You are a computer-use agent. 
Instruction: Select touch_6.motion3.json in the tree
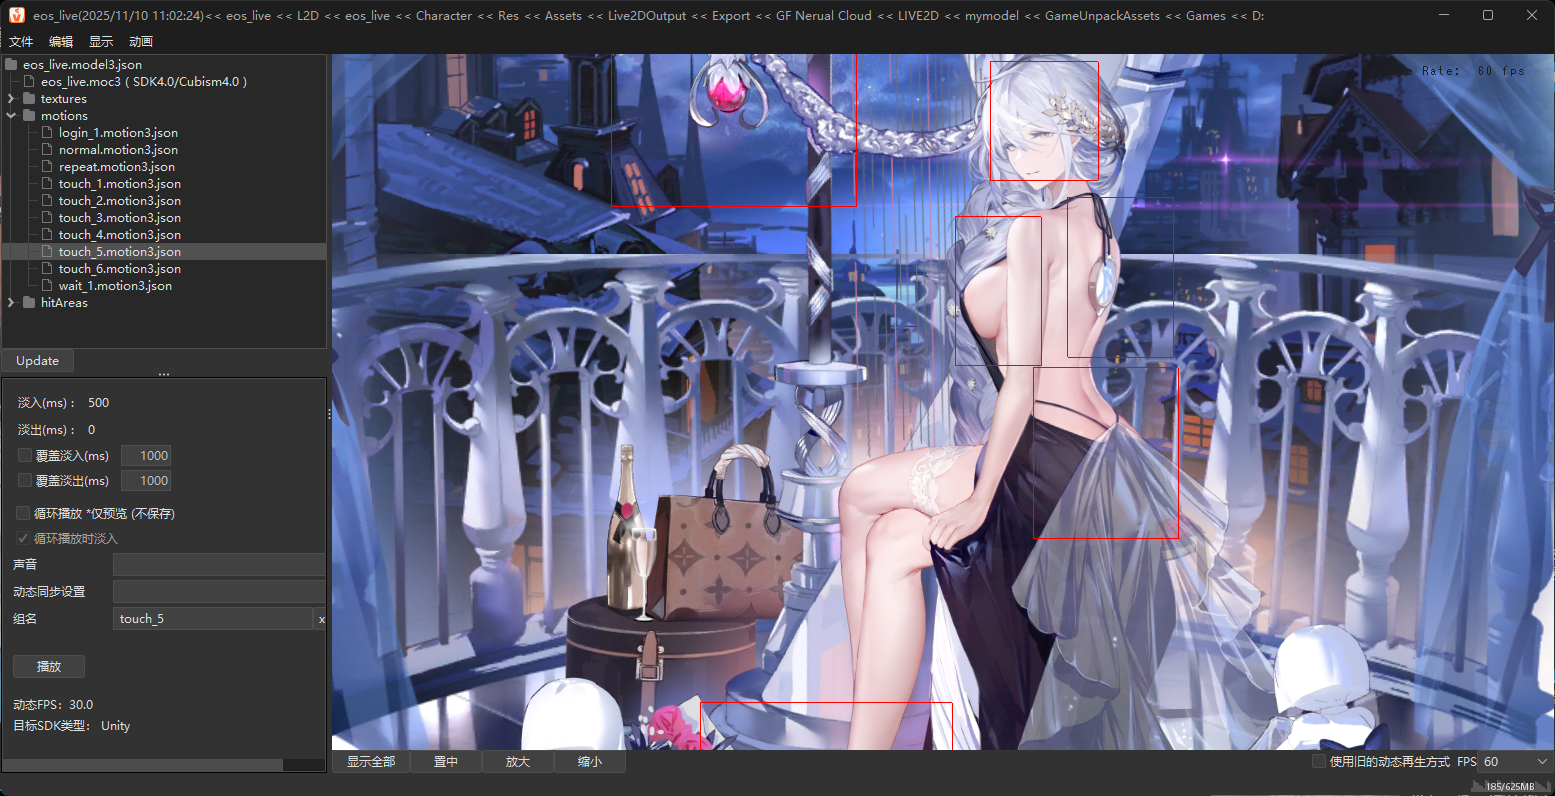pyautogui.click(x=120, y=268)
